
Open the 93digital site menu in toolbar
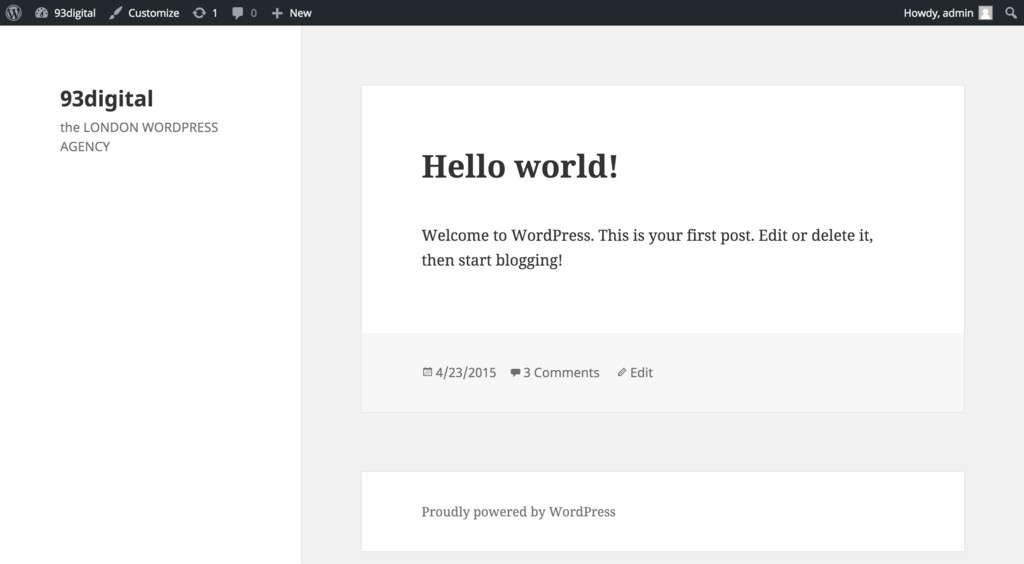pos(75,13)
